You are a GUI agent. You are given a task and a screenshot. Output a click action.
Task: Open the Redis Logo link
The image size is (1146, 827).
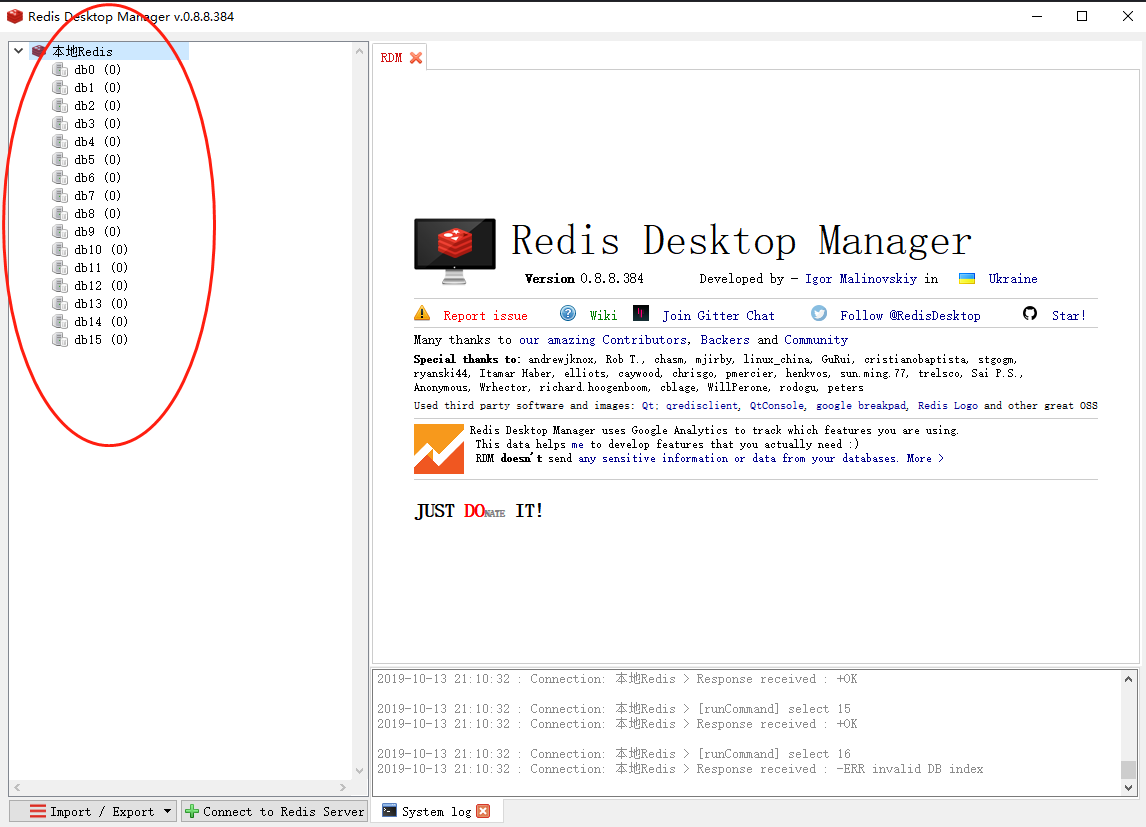tap(947, 405)
